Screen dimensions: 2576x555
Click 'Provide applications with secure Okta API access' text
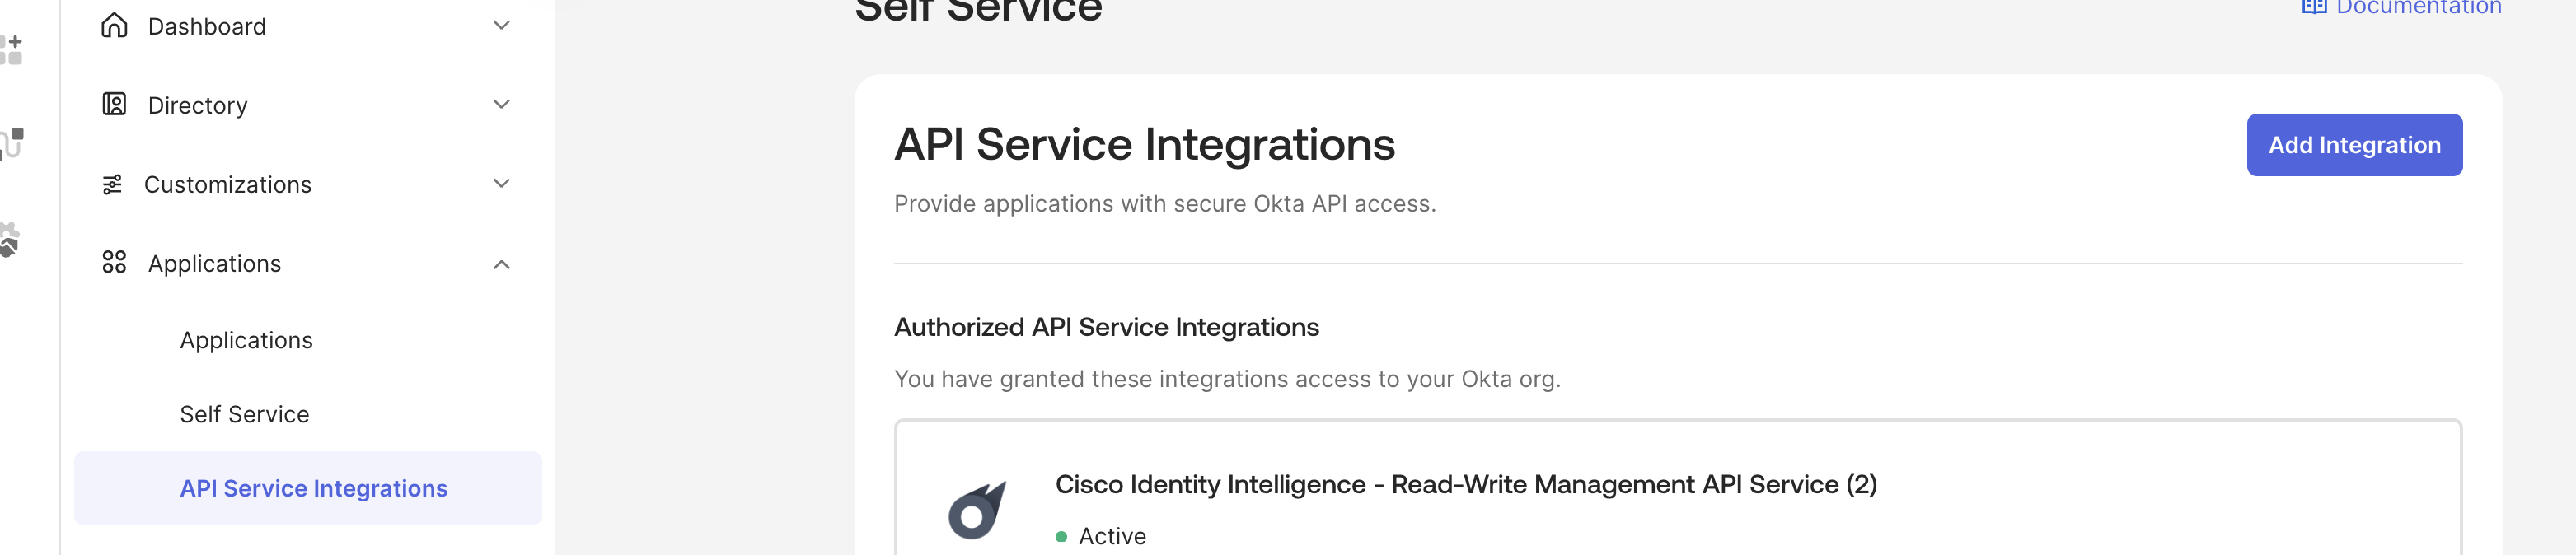(x=1164, y=204)
